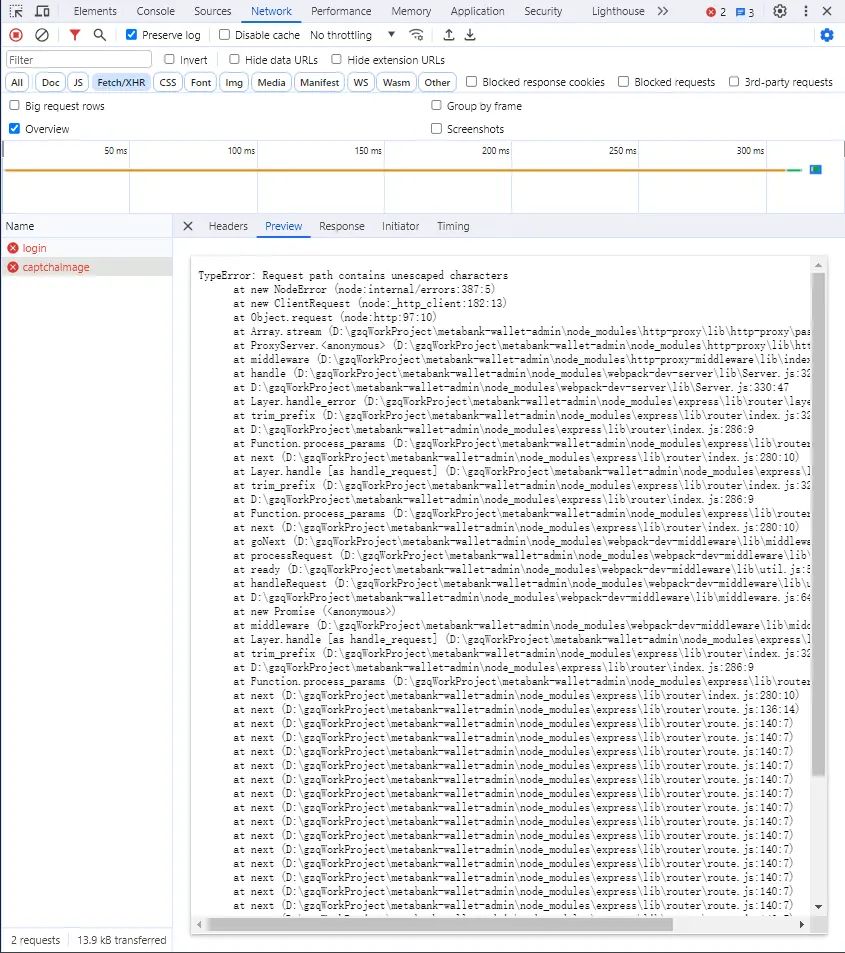Enable Disable cache checkbox
The width and height of the screenshot is (845, 953).
[x=224, y=35]
